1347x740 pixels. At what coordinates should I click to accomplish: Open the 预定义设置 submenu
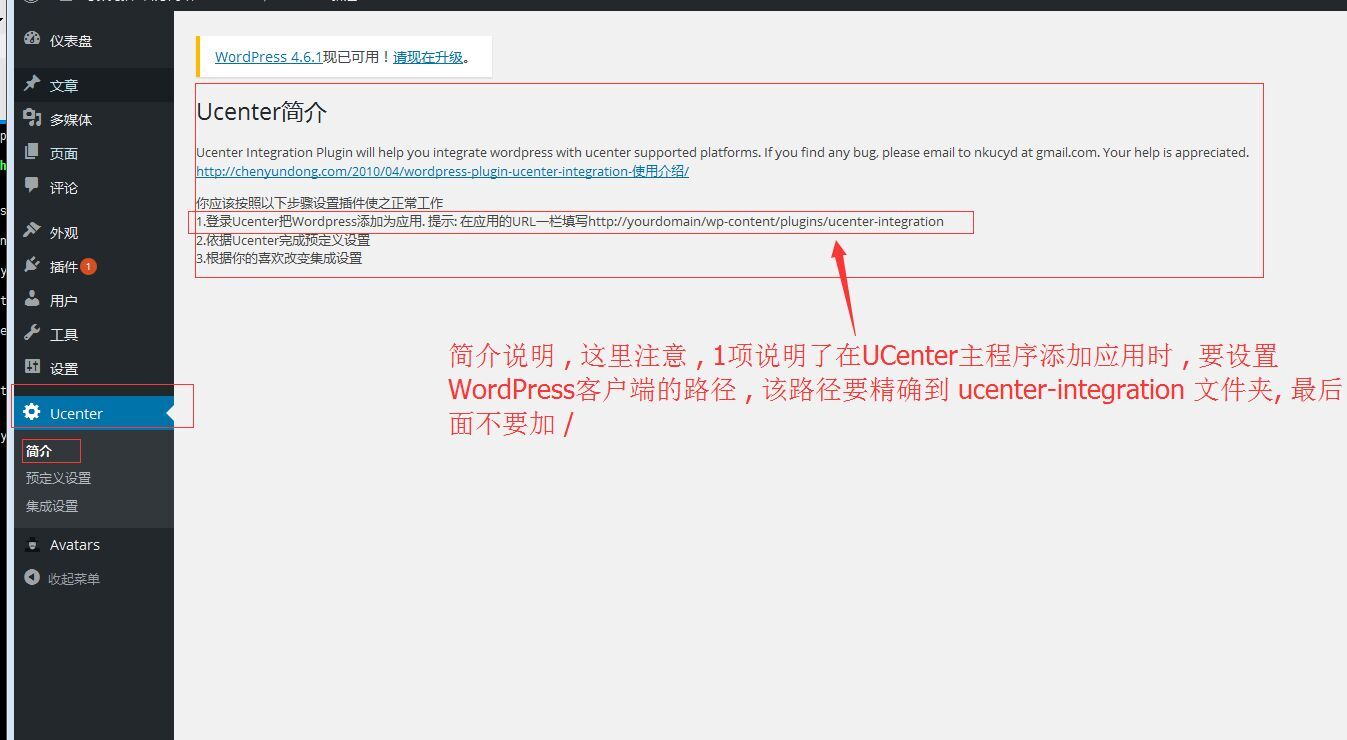tap(58, 478)
